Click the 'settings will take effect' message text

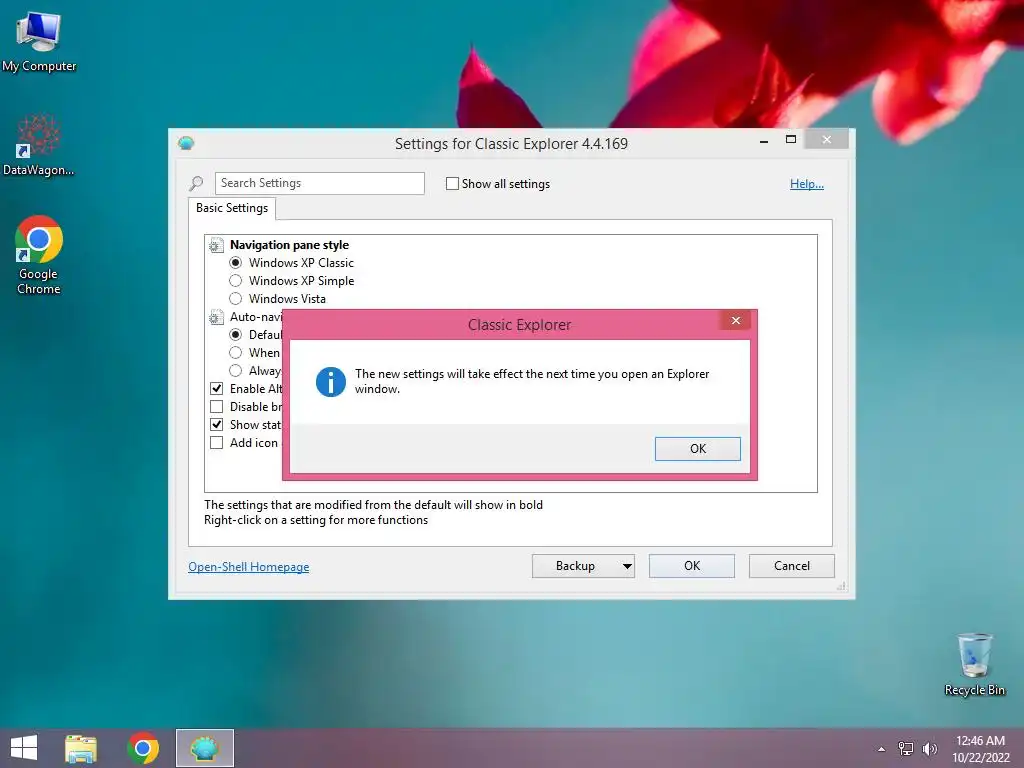[x=532, y=381]
